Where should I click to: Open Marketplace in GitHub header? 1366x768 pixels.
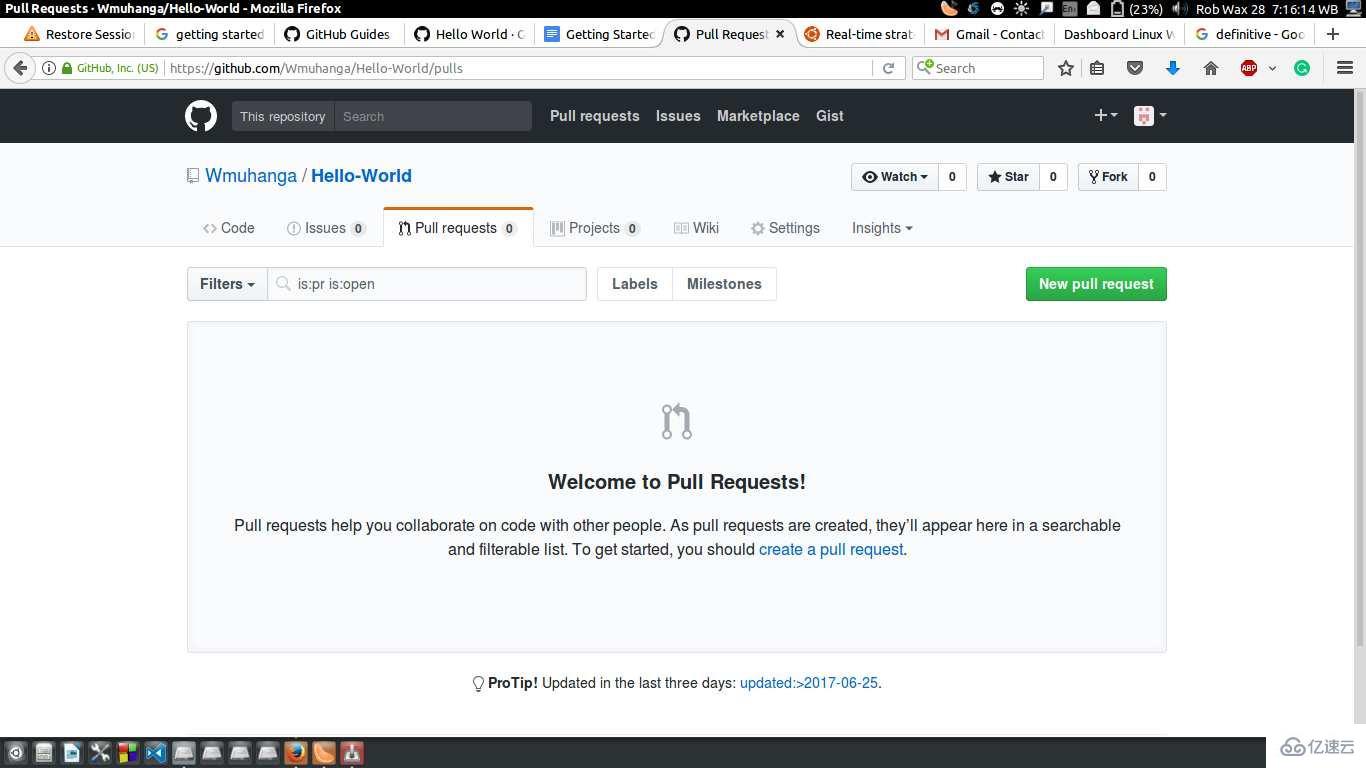[x=758, y=116]
